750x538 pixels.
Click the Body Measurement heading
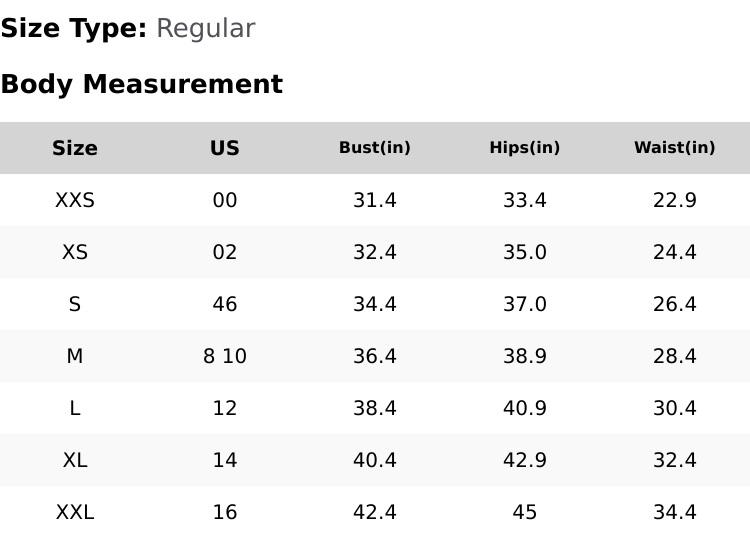(141, 84)
